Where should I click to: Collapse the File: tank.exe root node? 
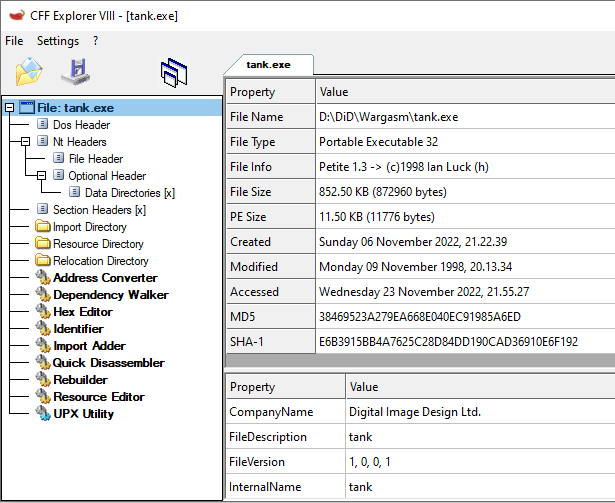coord(10,108)
